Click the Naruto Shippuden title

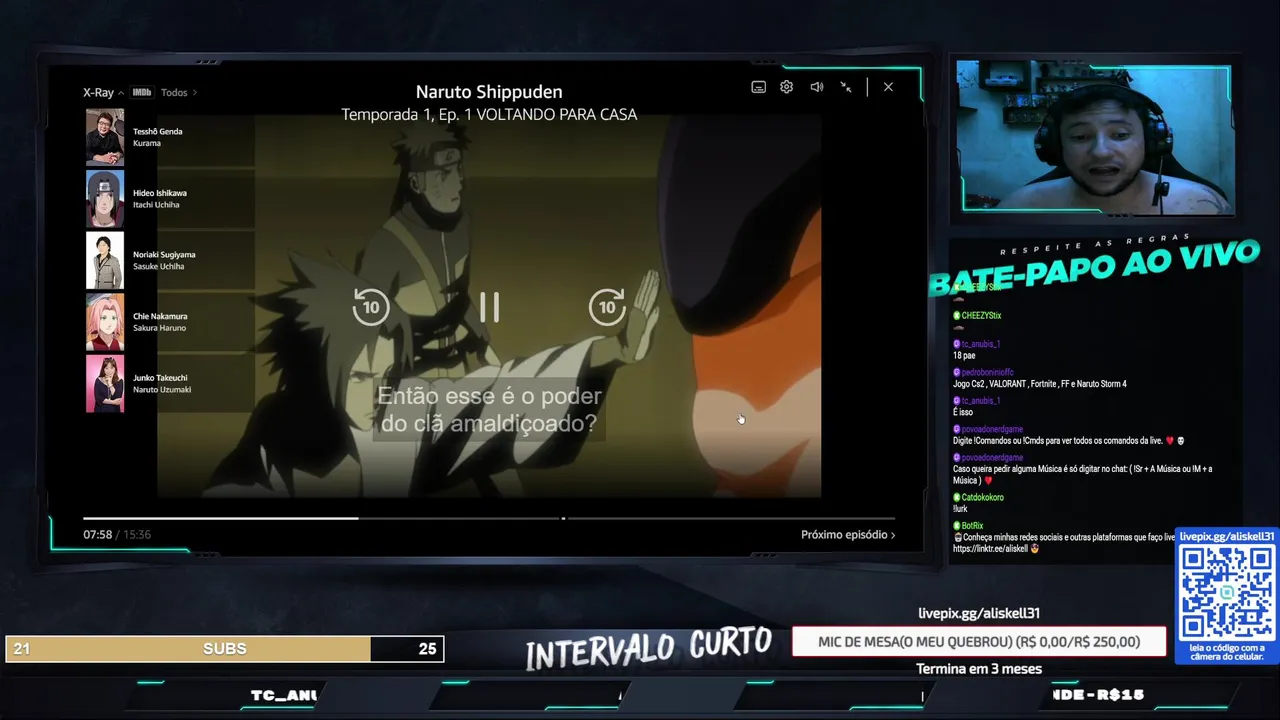(x=489, y=92)
